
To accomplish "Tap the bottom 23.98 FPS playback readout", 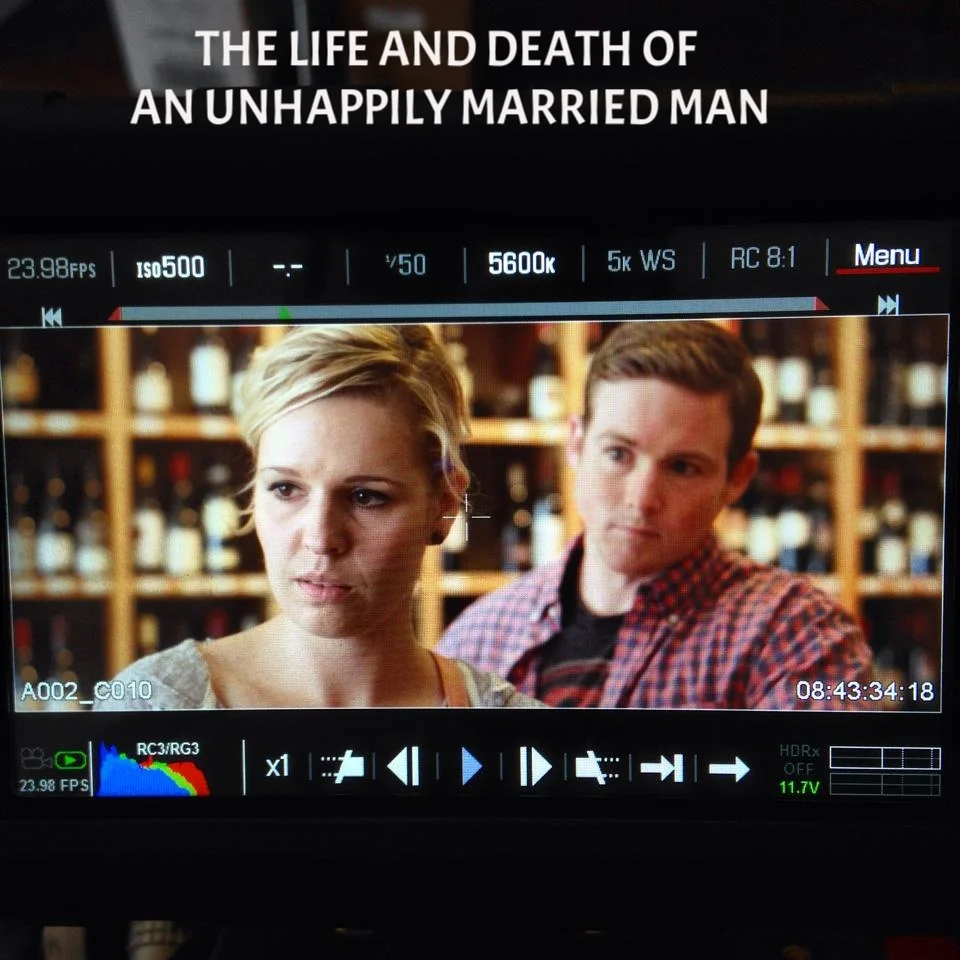I will [53, 785].
